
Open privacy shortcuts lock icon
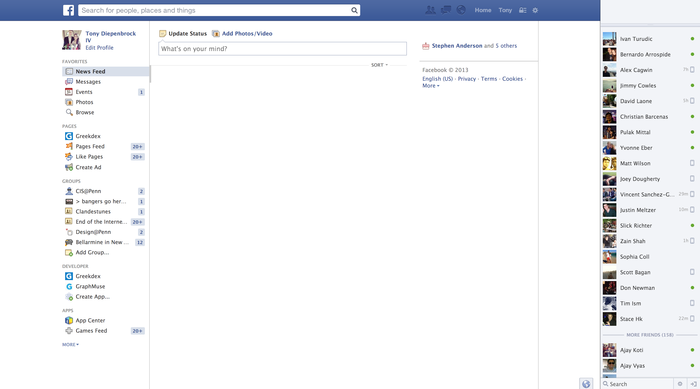(x=522, y=10)
